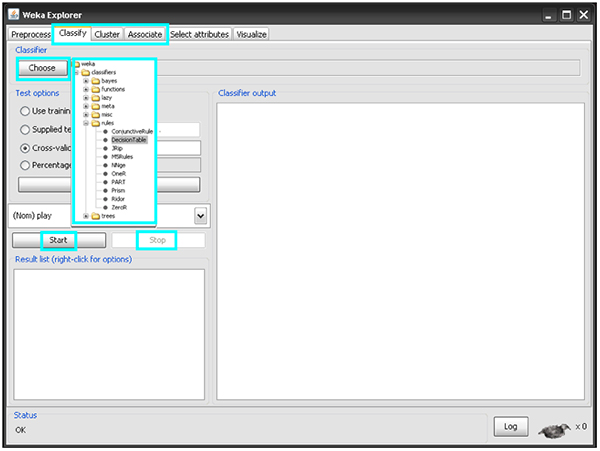The width and height of the screenshot is (600, 451).
Task: Click the OK status text
Action: (21, 430)
